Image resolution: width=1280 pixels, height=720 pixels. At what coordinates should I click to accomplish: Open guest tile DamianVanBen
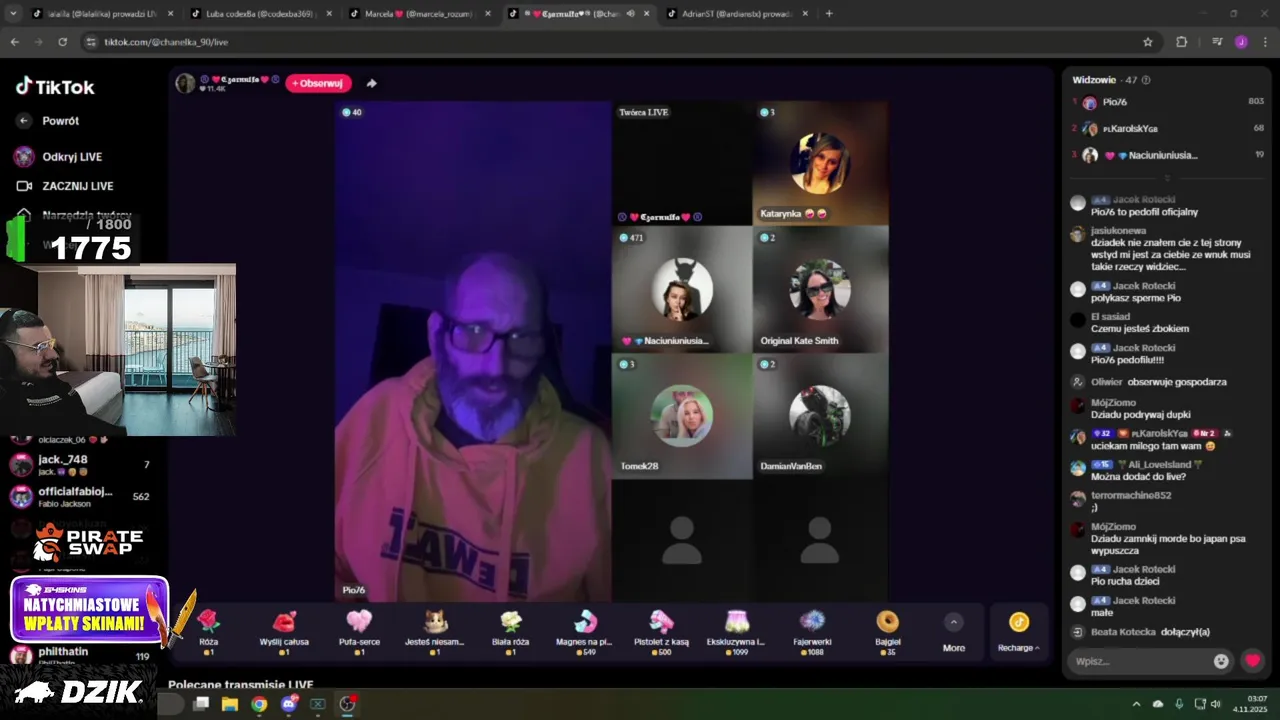[x=820, y=415]
